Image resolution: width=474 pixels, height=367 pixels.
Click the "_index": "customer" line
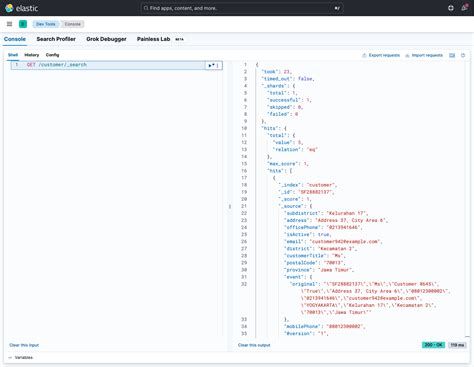(308, 185)
